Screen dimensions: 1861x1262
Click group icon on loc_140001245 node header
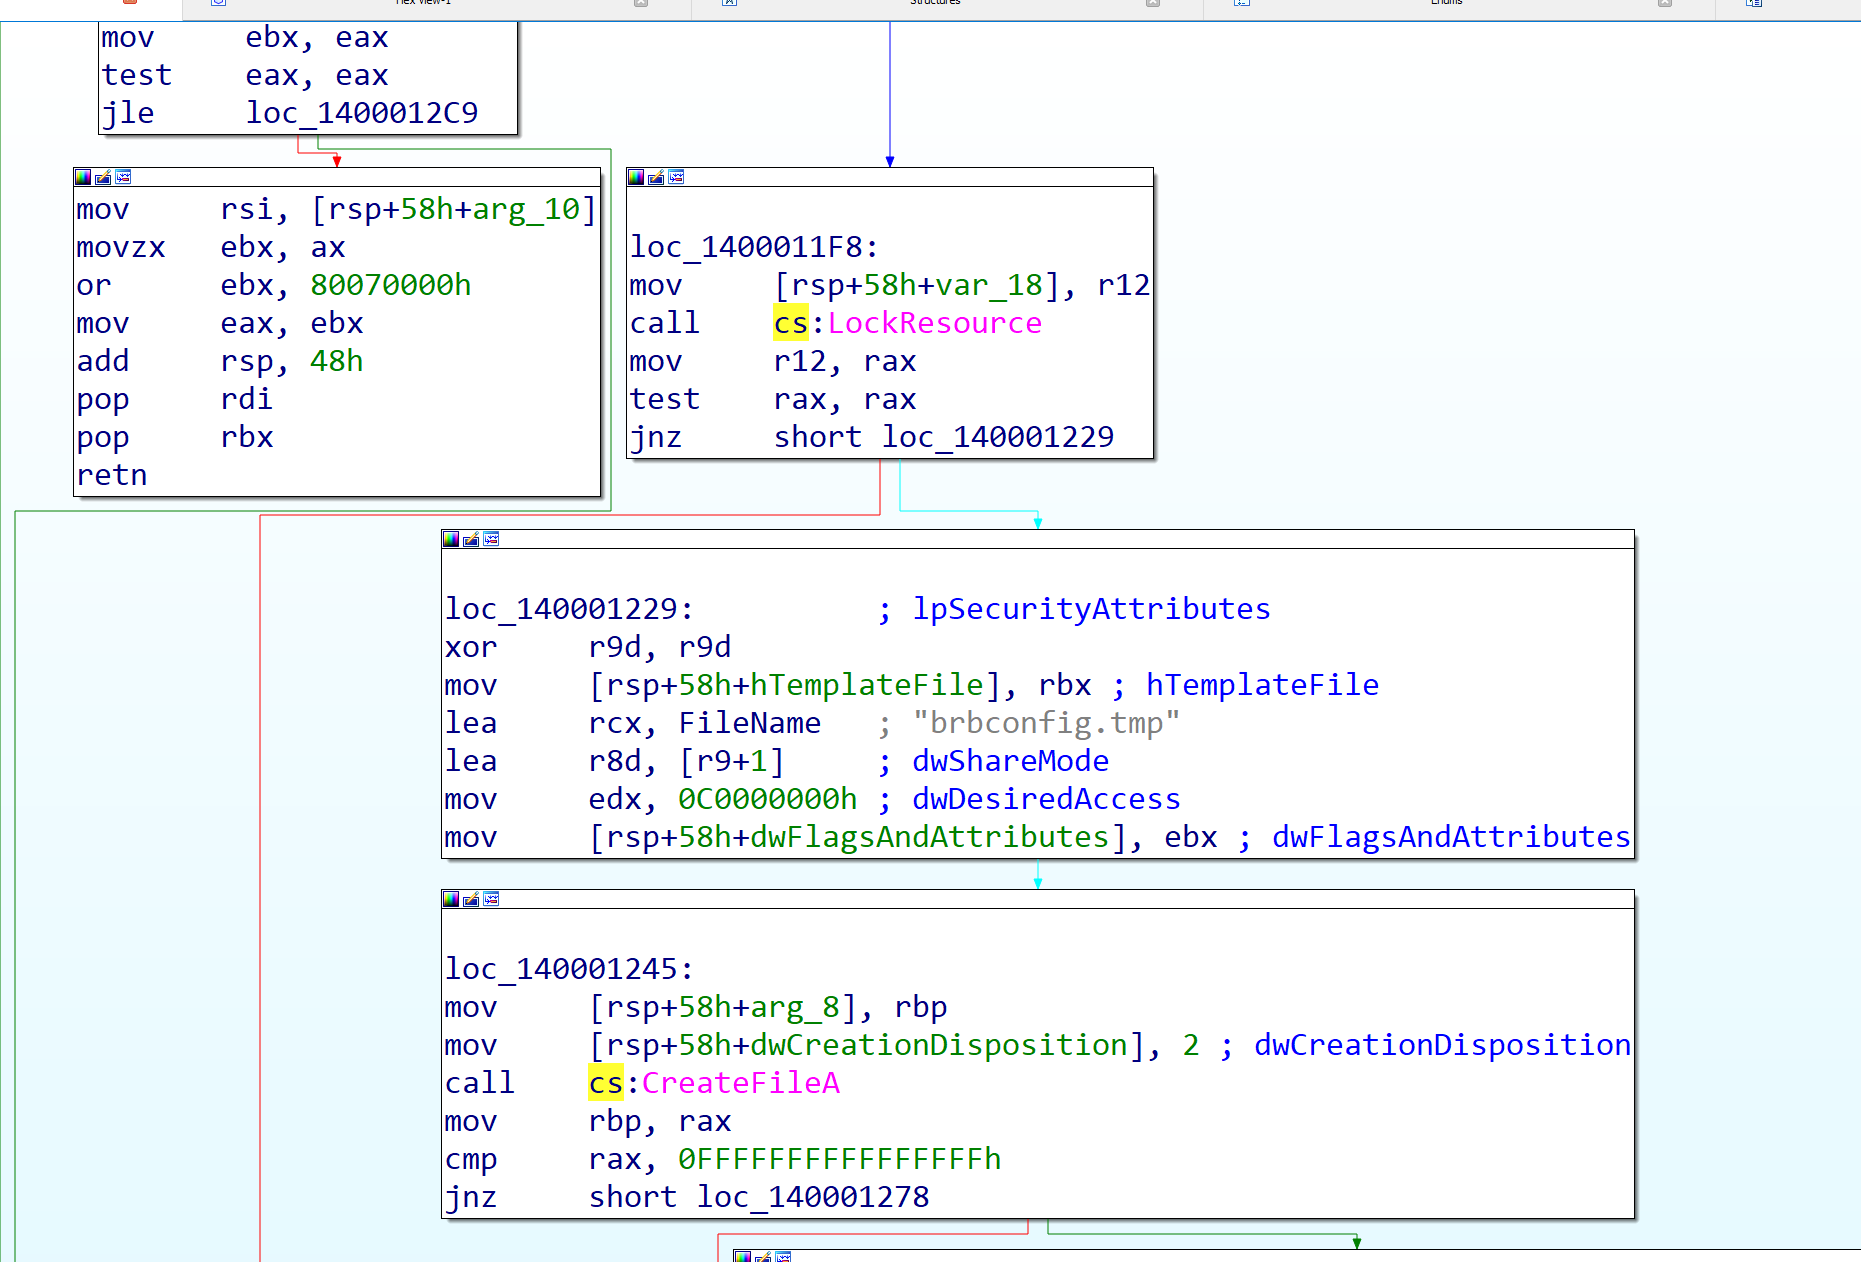tap(491, 899)
